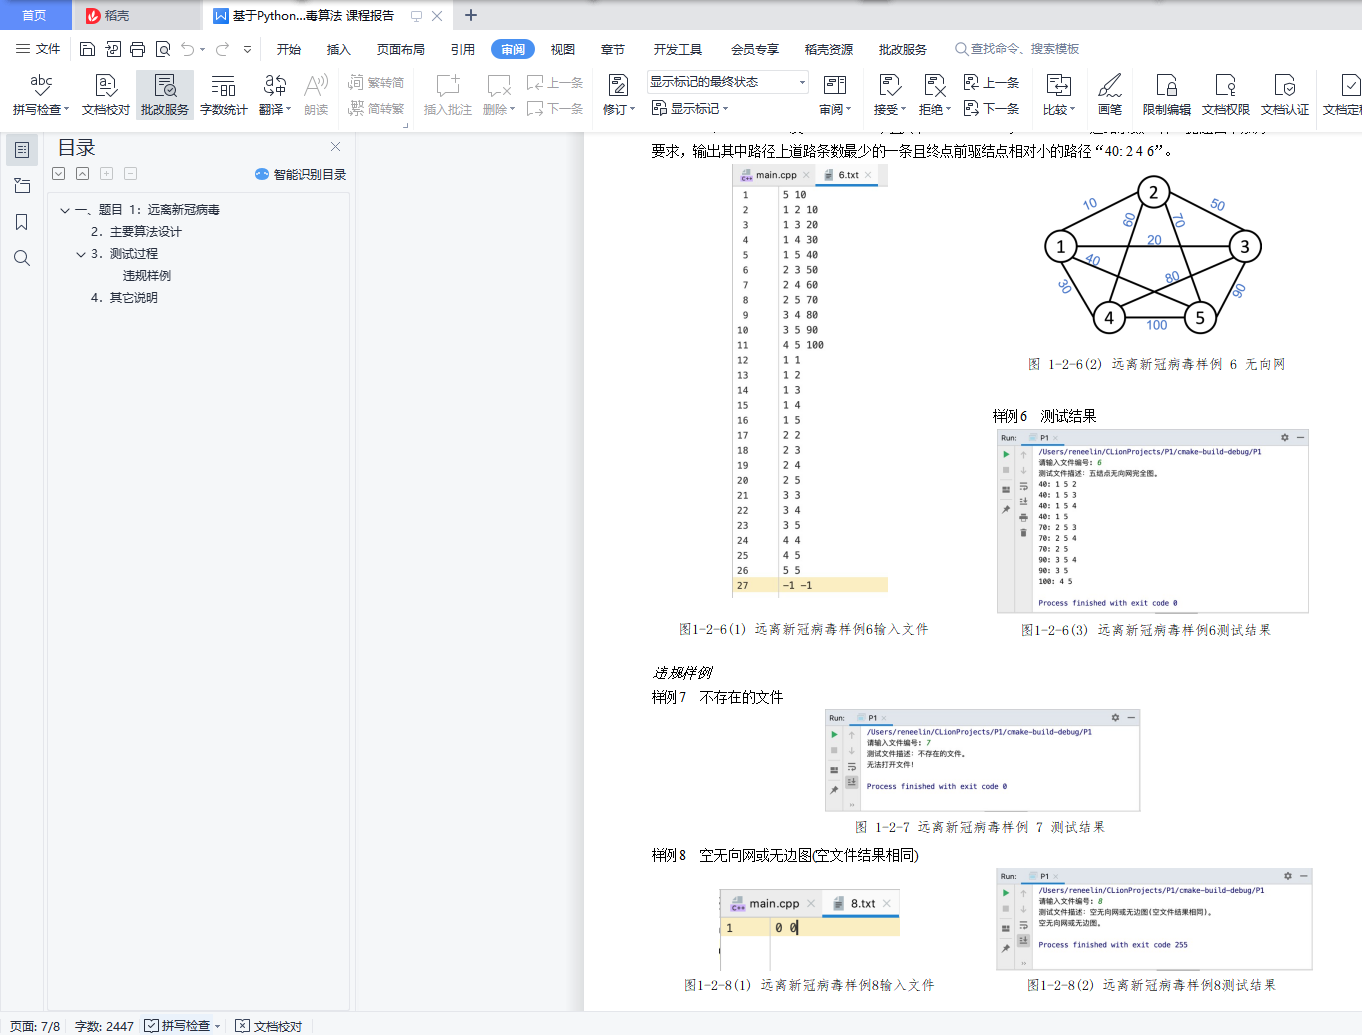
Task: Jump to 违规样例 in outline
Action: click(x=147, y=276)
